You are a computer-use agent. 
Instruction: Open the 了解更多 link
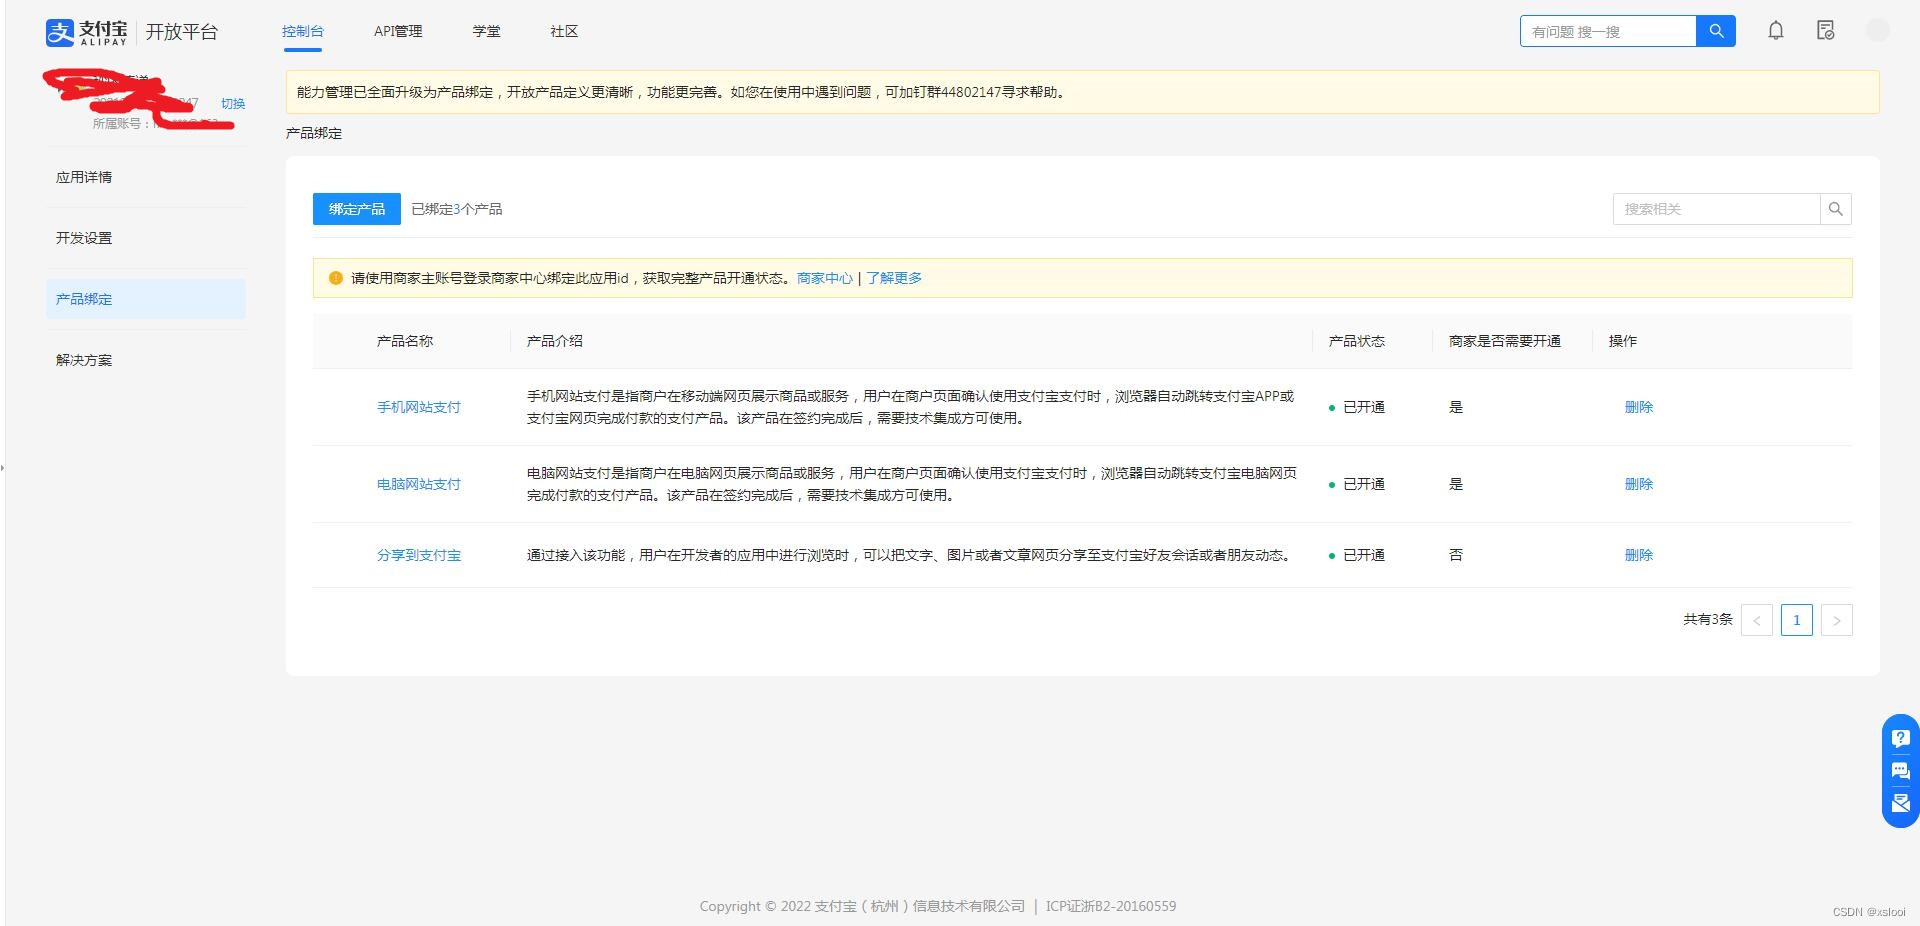coord(894,278)
